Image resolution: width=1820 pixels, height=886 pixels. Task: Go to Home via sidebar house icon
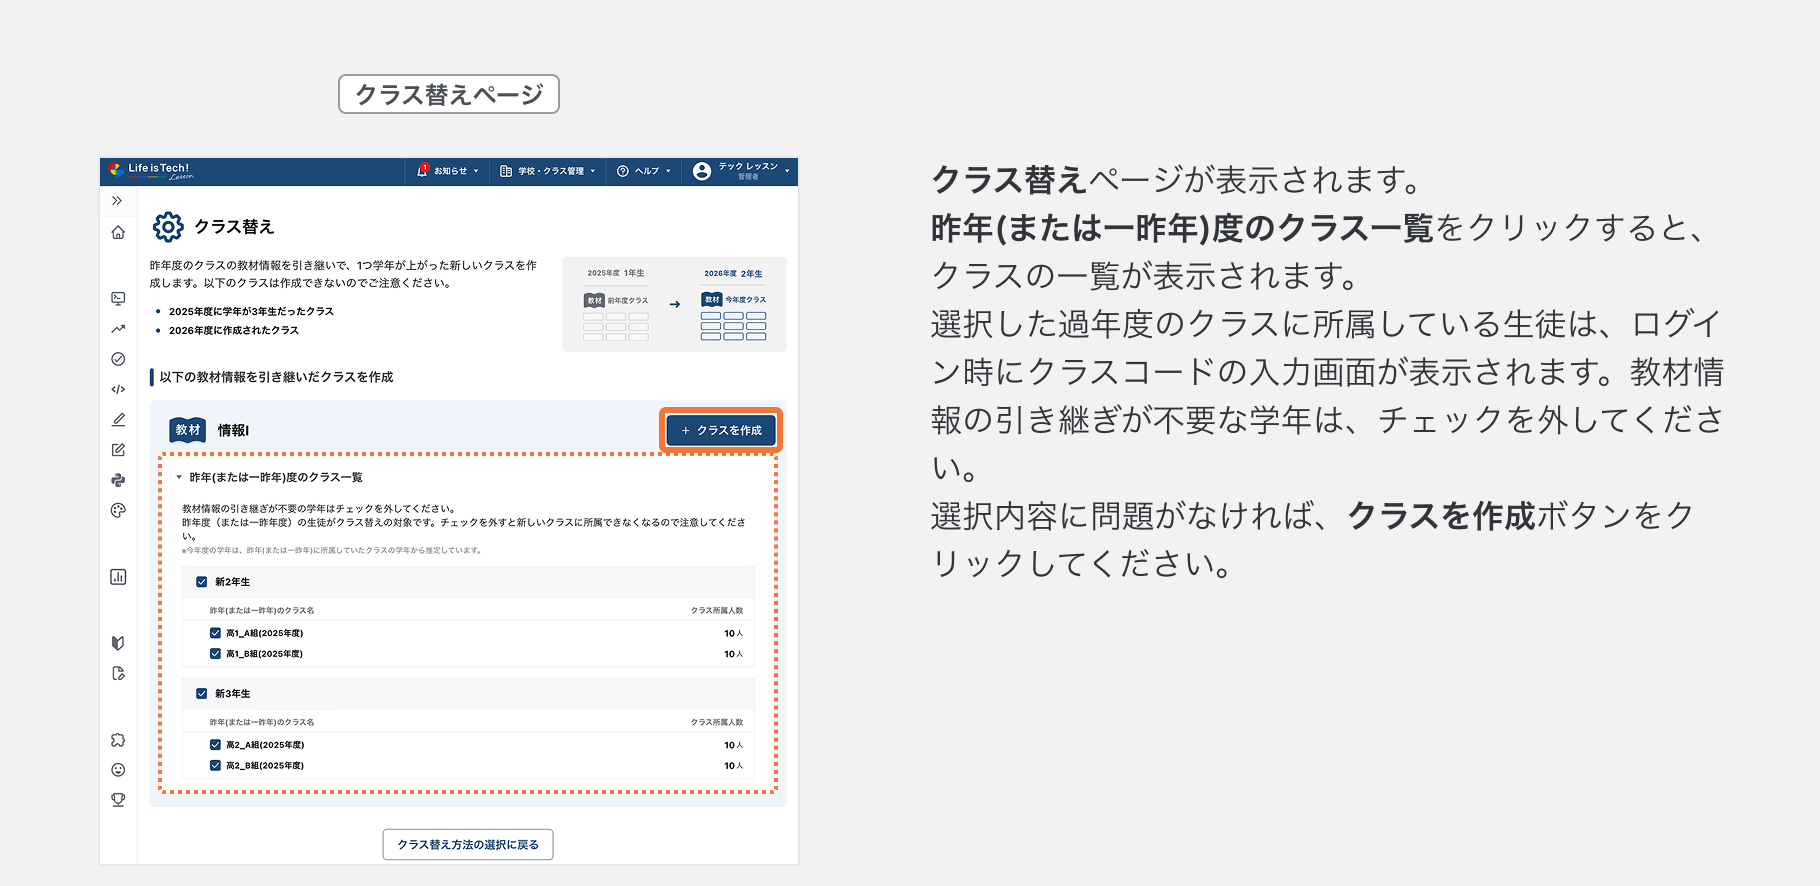tap(118, 233)
